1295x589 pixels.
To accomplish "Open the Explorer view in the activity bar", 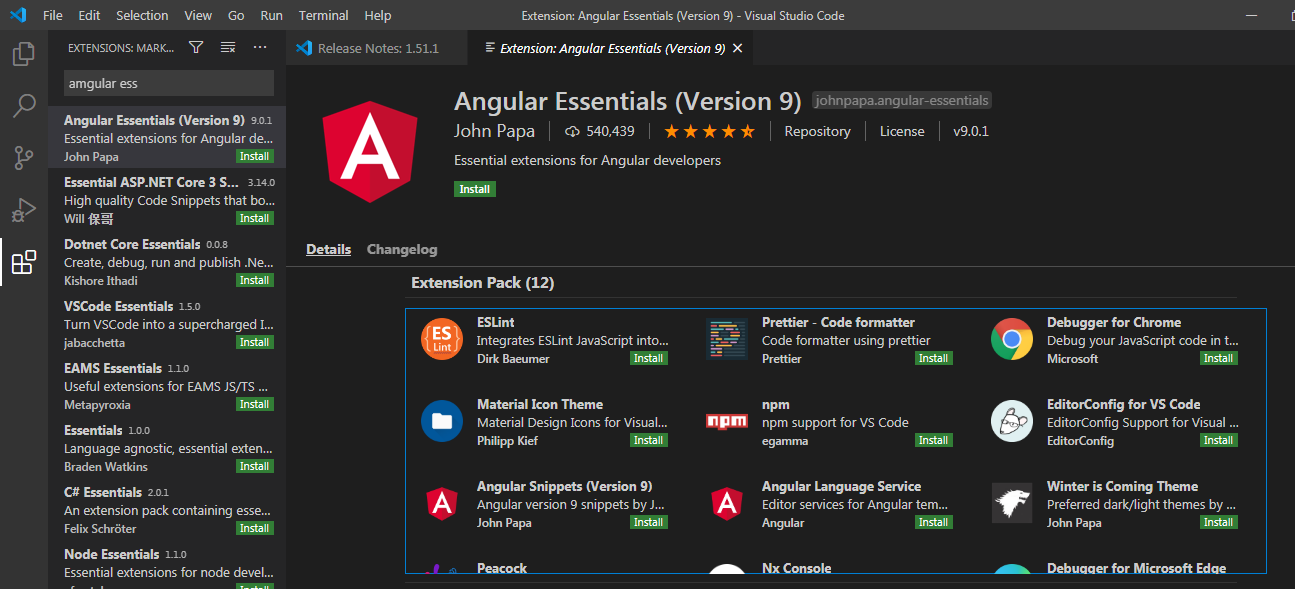I will (x=22, y=55).
